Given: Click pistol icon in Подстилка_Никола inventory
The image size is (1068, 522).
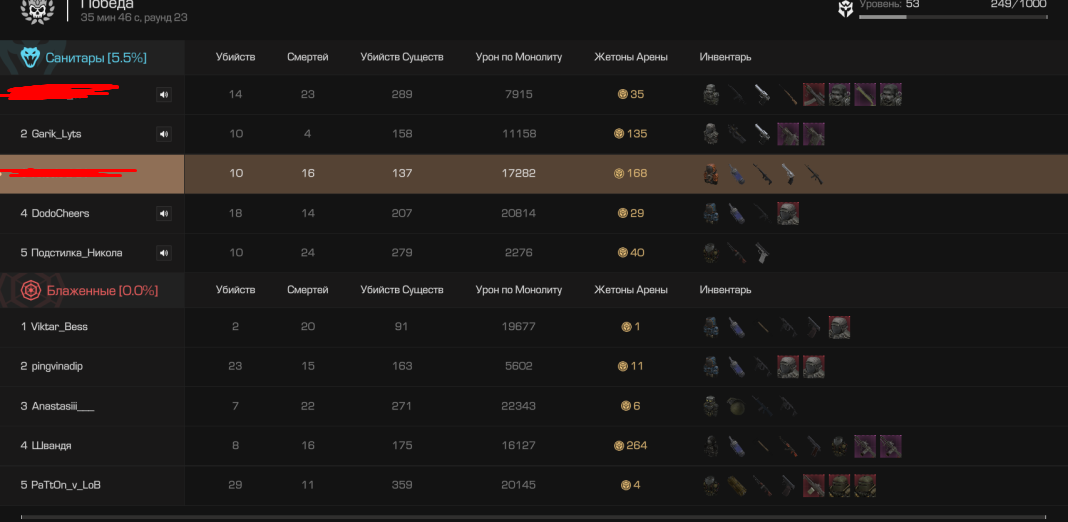Looking at the screenshot, I should [762, 253].
